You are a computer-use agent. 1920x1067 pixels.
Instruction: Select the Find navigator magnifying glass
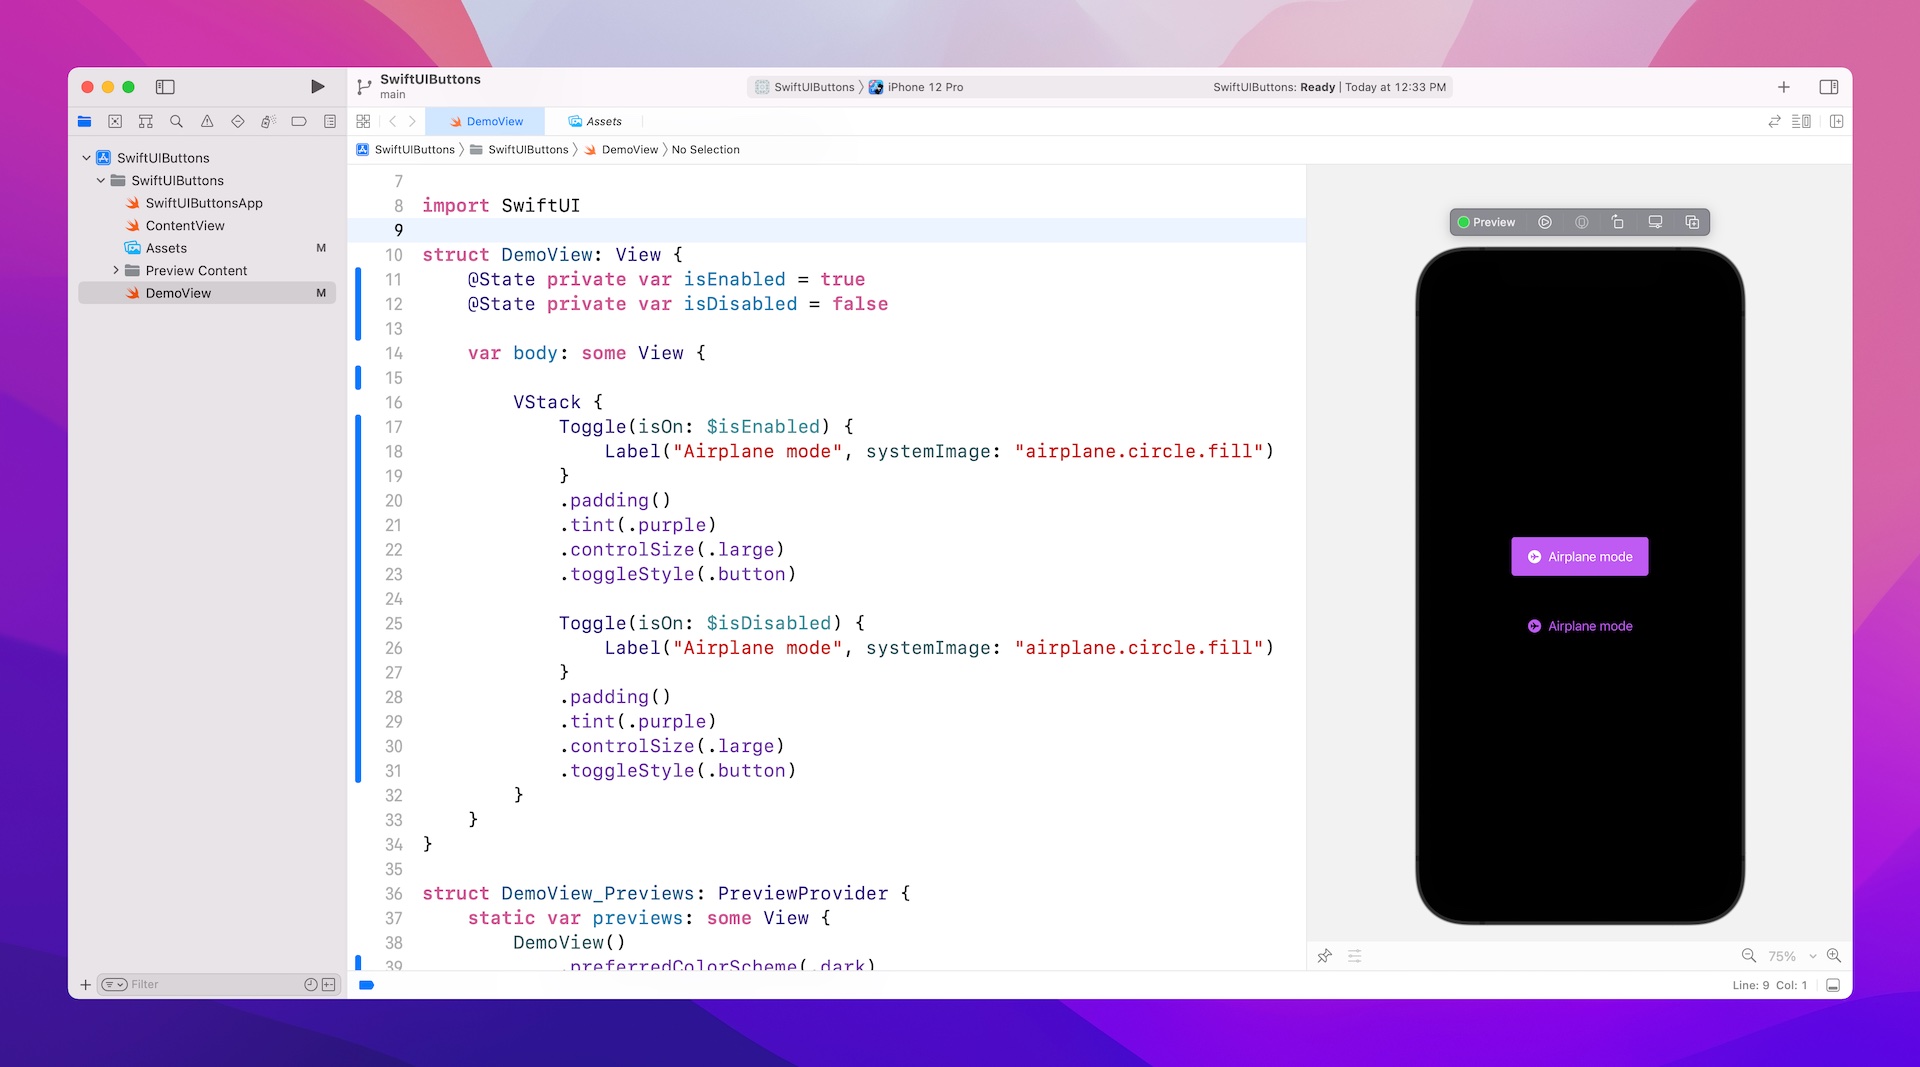pos(176,121)
